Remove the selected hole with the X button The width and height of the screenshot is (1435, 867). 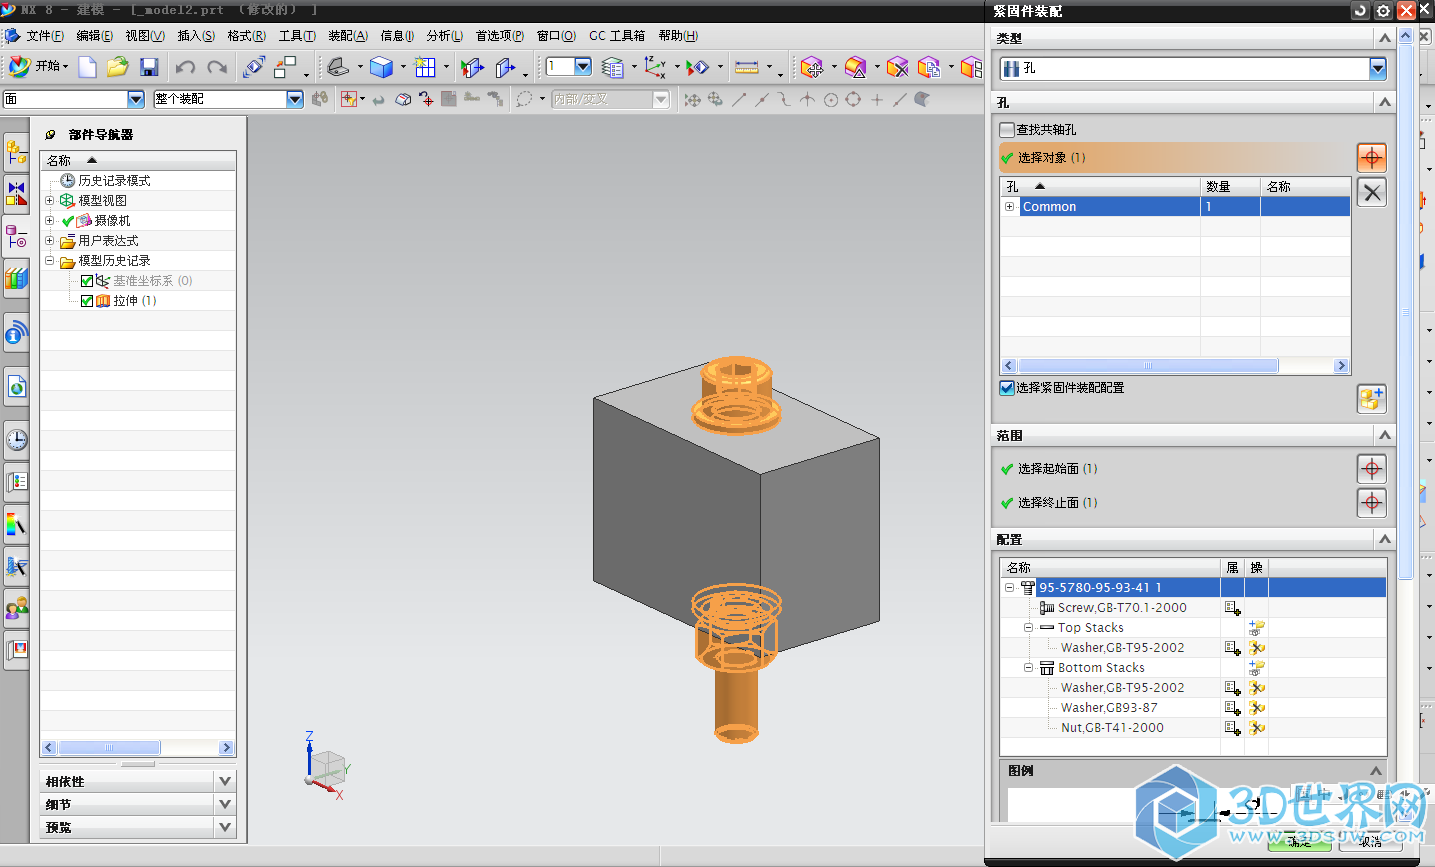click(1372, 192)
